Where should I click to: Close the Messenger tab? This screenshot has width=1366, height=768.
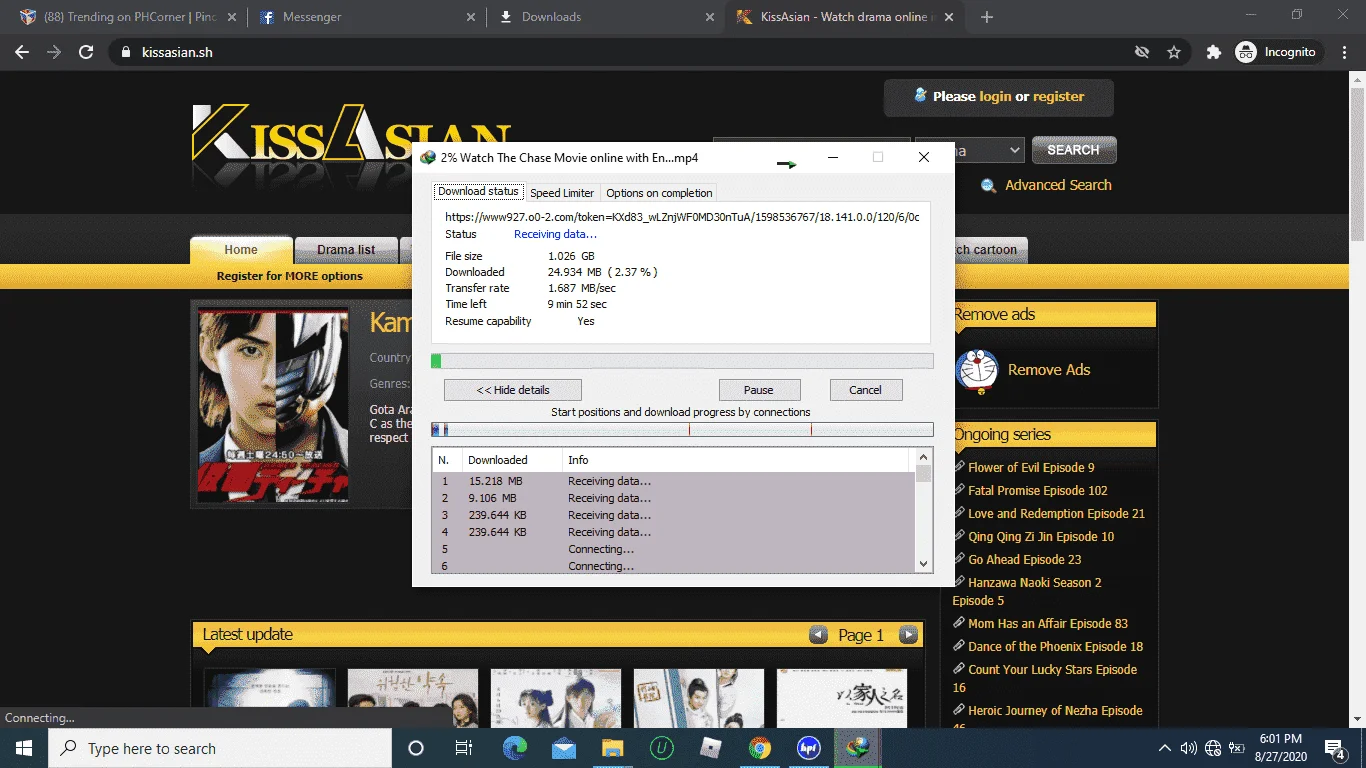[x=471, y=17]
